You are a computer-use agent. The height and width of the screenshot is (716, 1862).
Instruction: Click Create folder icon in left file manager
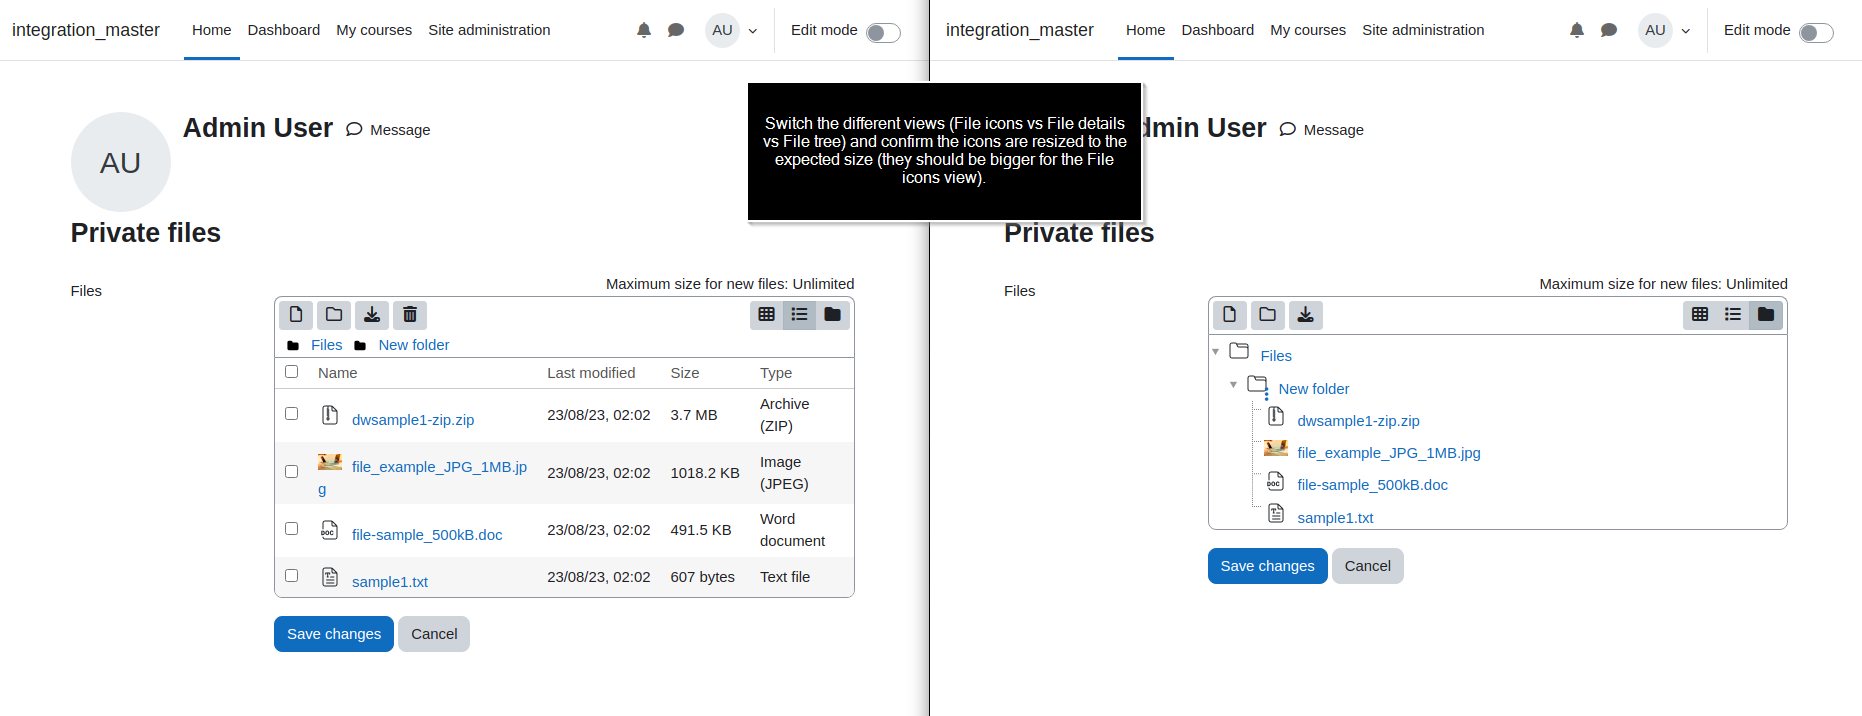[334, 315]
